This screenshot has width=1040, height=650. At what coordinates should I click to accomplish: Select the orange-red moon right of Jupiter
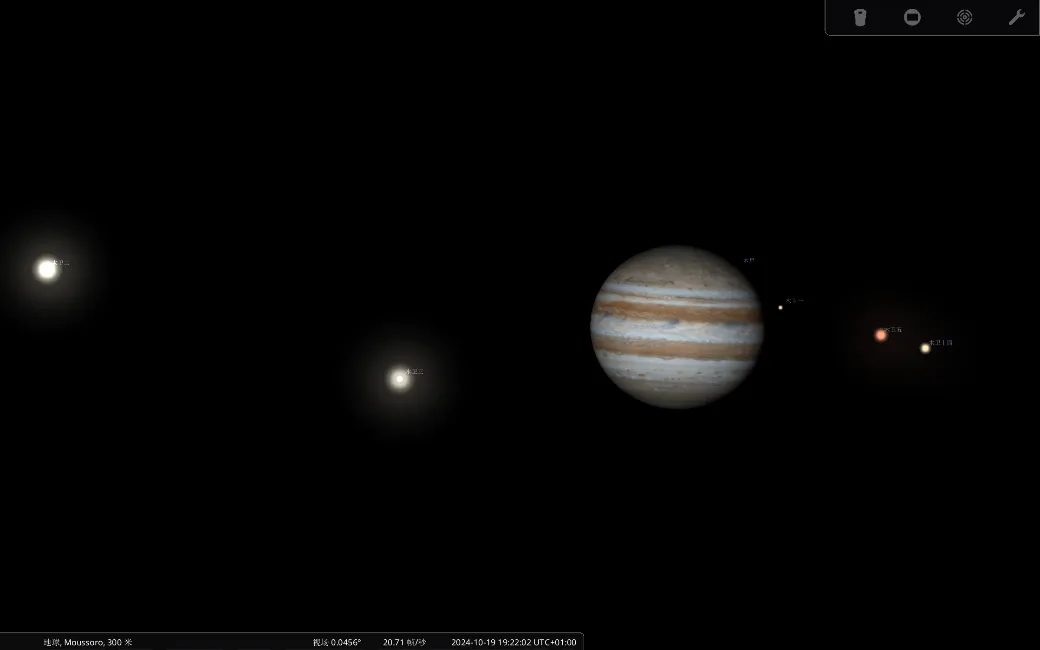(881, 335)
